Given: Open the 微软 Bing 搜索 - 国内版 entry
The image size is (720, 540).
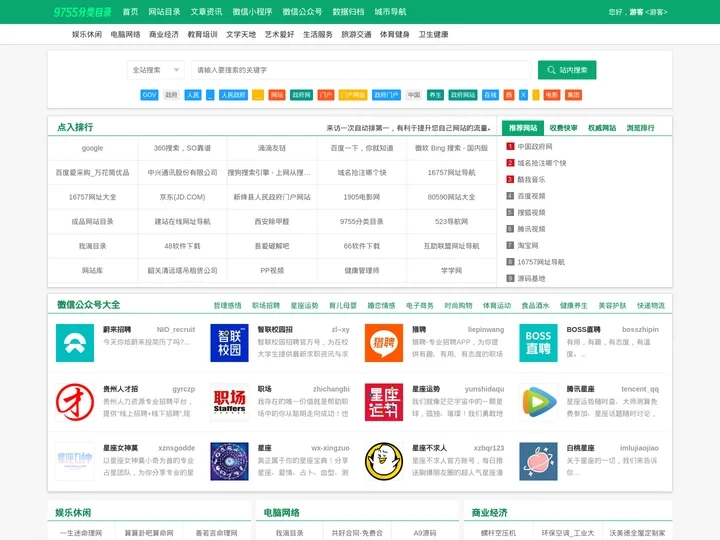Looking at the screenshot, I should [x=451, y=148].
